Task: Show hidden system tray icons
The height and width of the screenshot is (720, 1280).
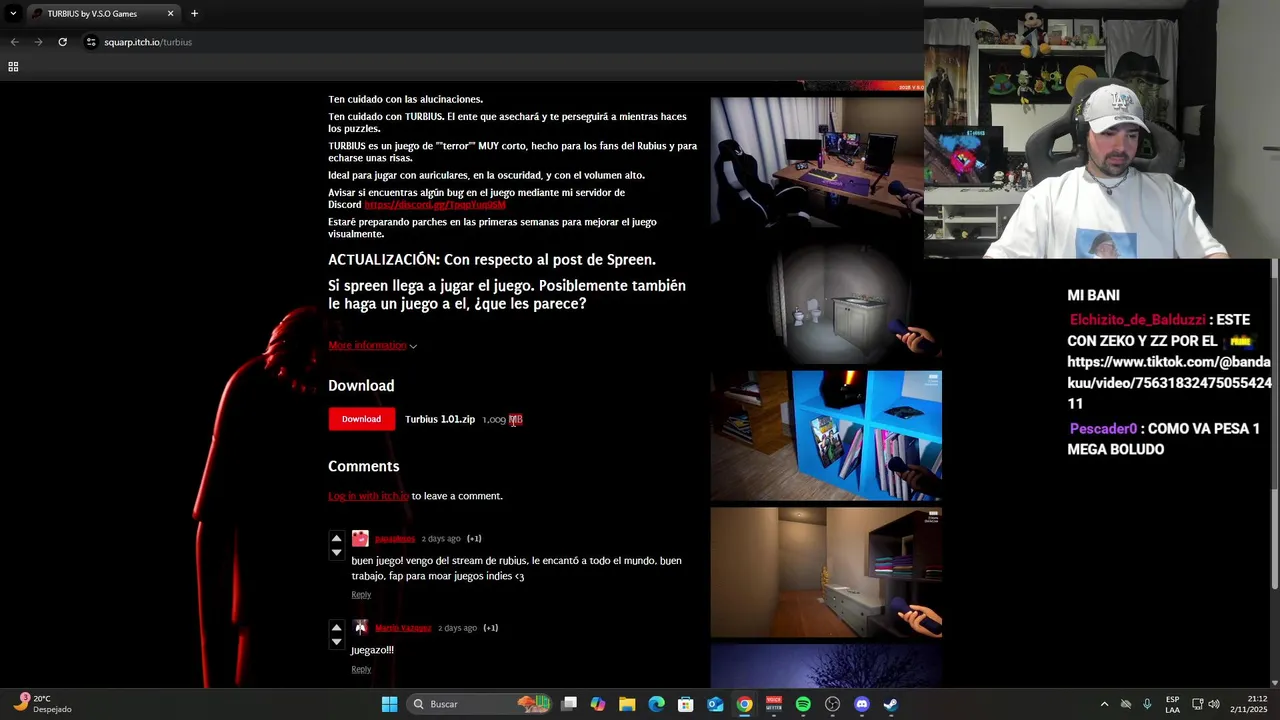Action: (x=1104, y=704)
